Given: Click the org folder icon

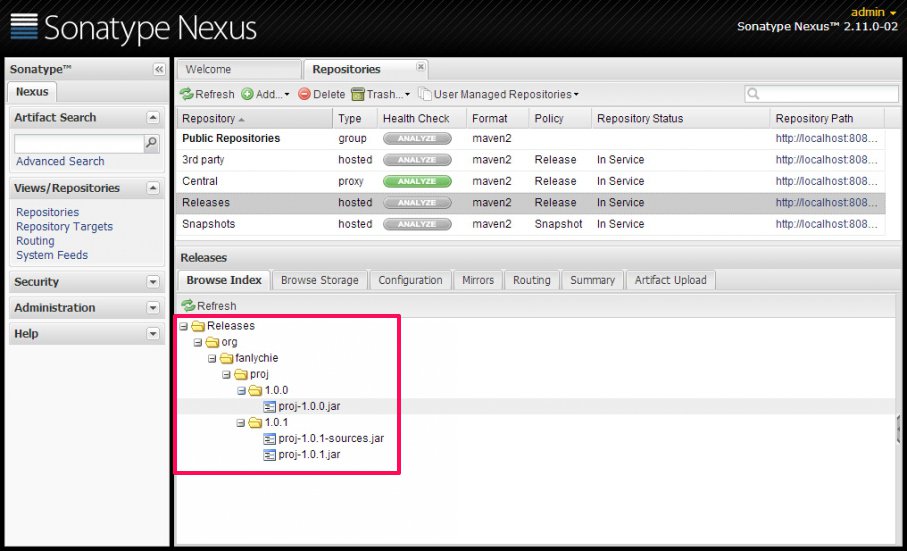Looking at the screenshot, I should (212, 342).
